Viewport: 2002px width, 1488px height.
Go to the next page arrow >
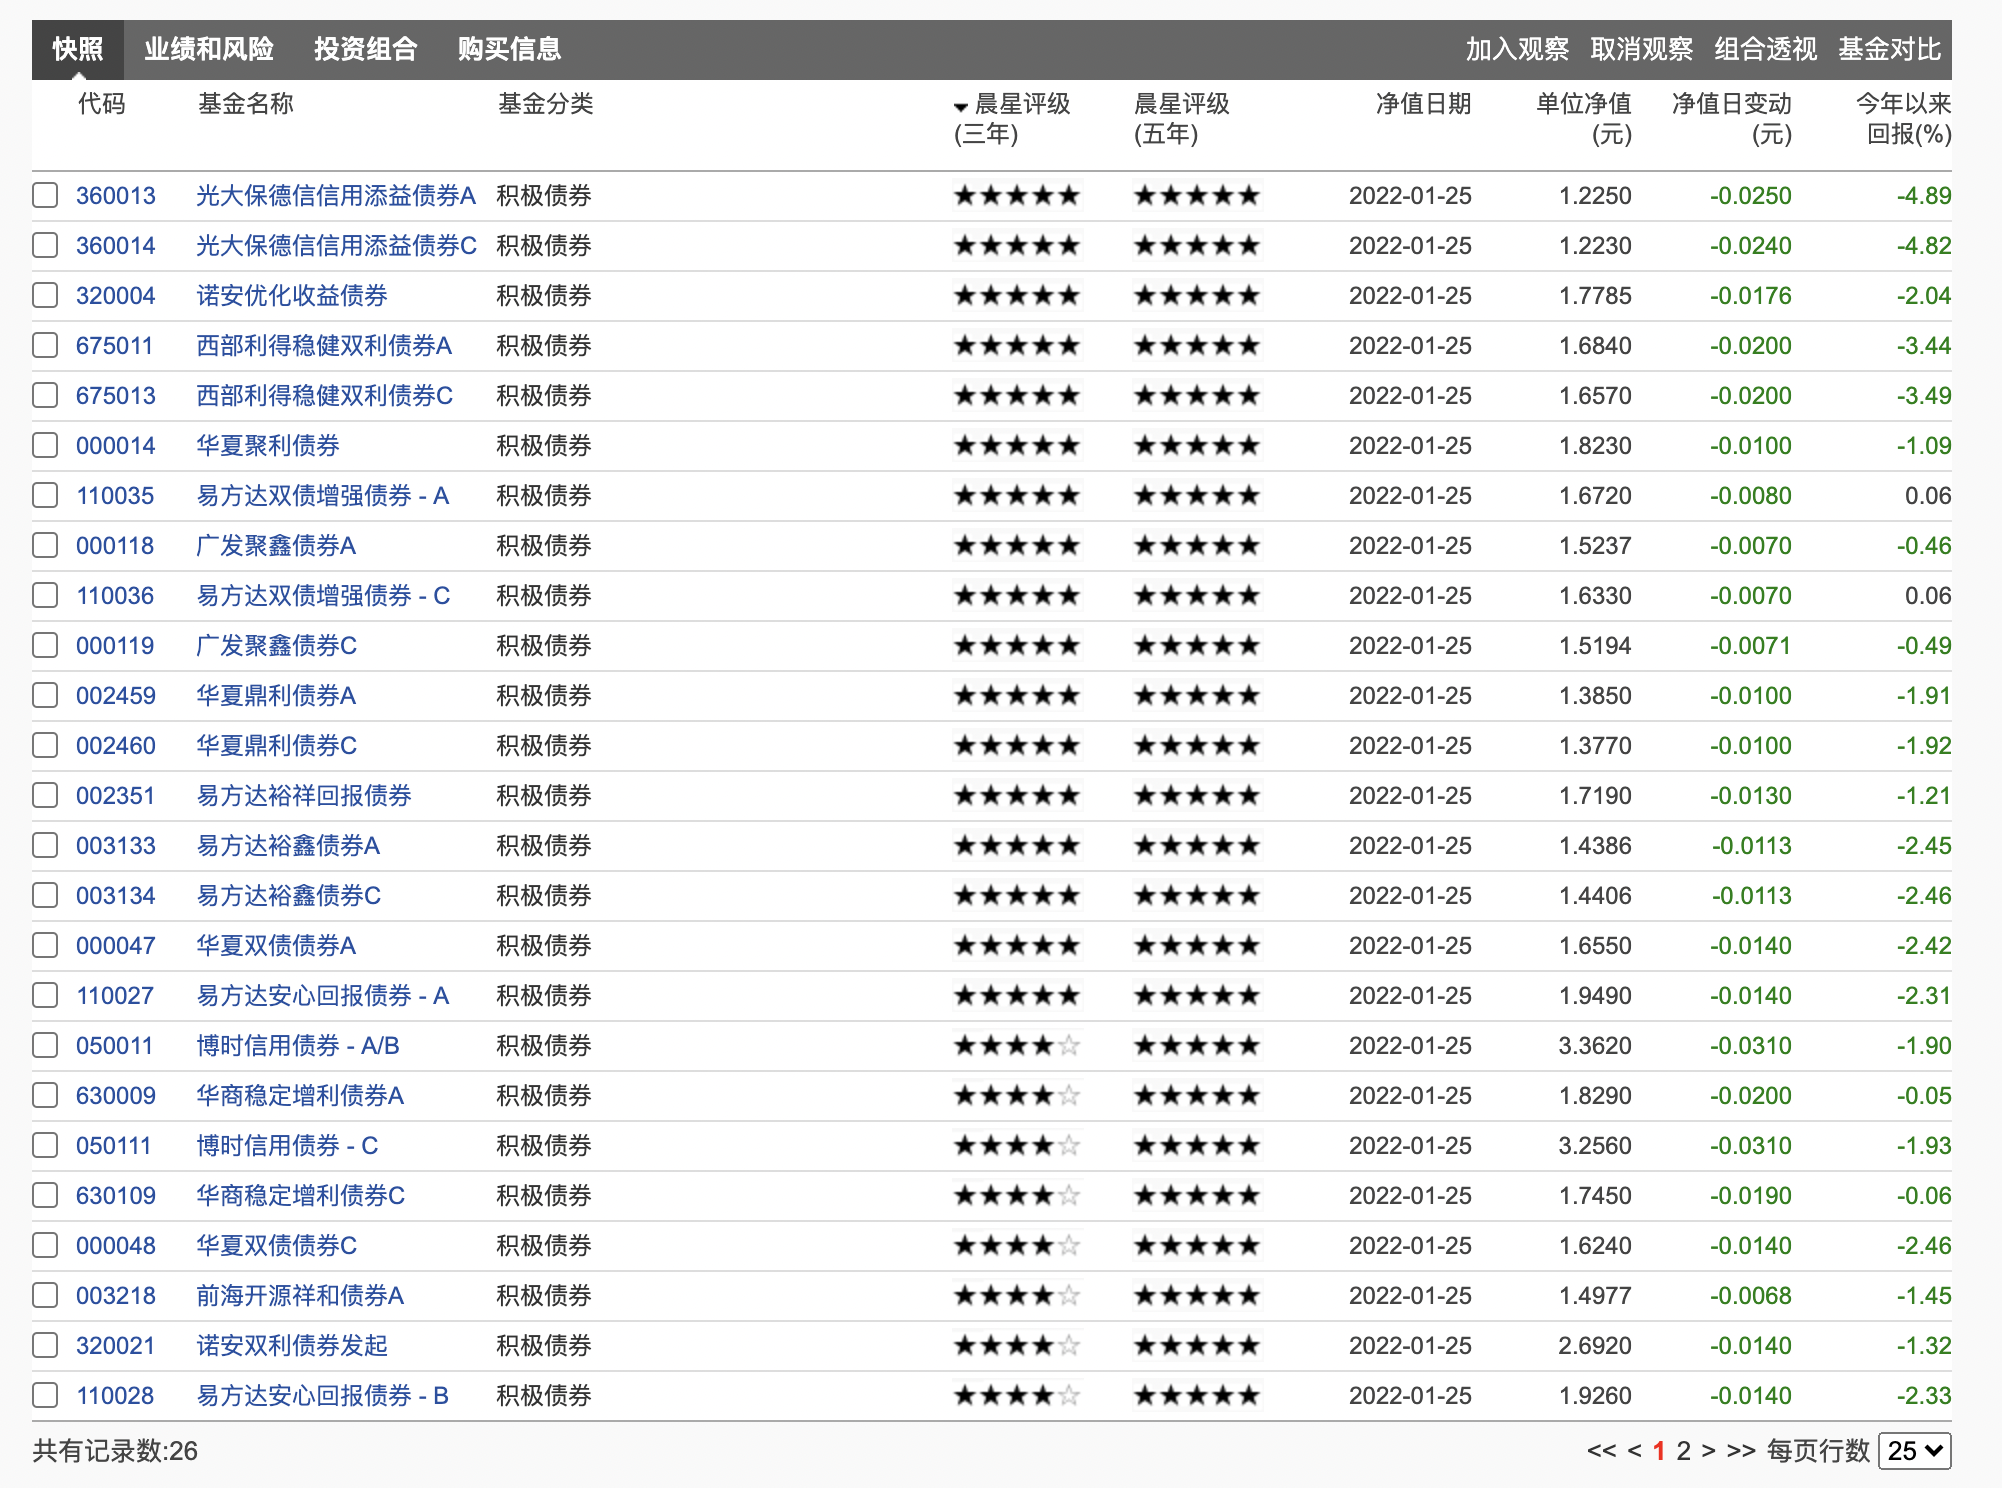pyautogui.click(x=1708, y=1451)
